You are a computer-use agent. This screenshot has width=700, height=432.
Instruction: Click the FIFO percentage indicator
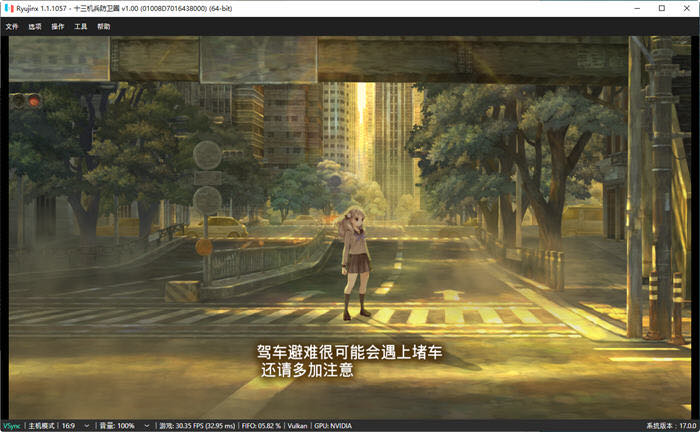click(262, 425)
